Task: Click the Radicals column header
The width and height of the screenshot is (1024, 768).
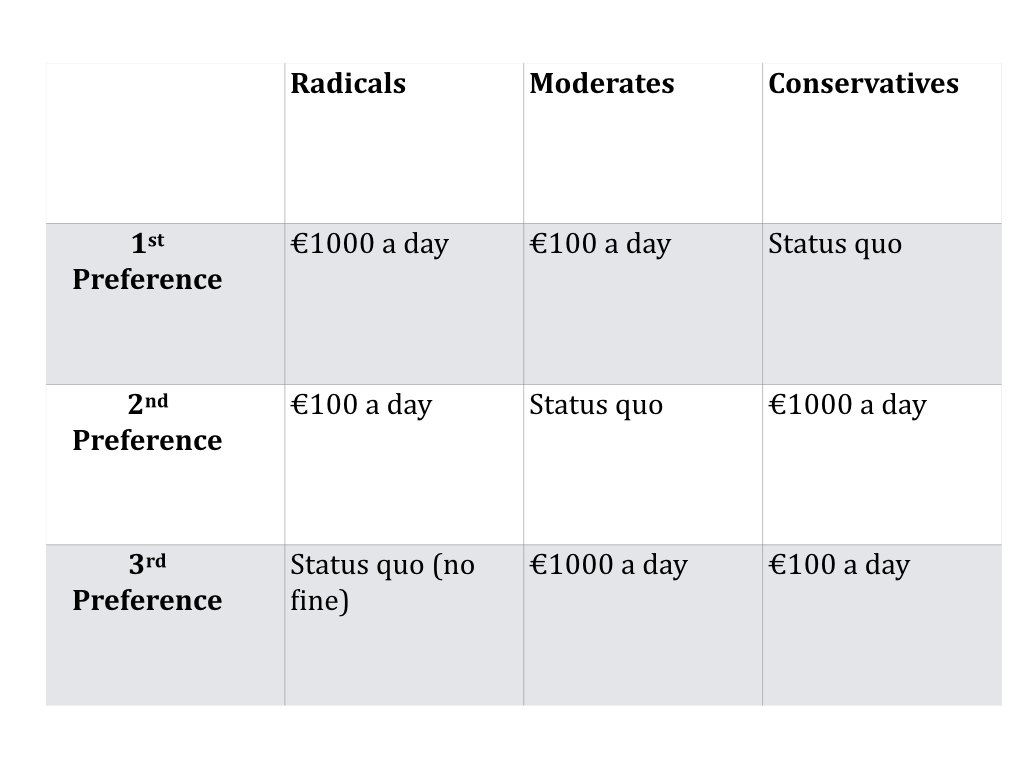Action: 348,84
